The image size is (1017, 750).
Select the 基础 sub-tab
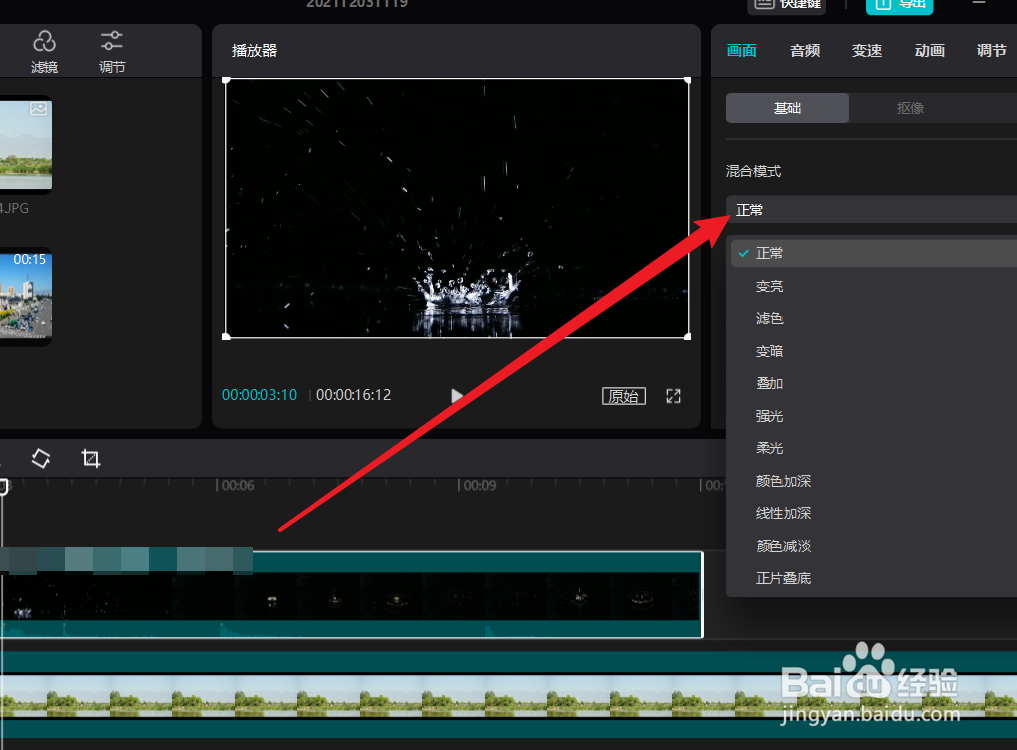pos(787,108)
